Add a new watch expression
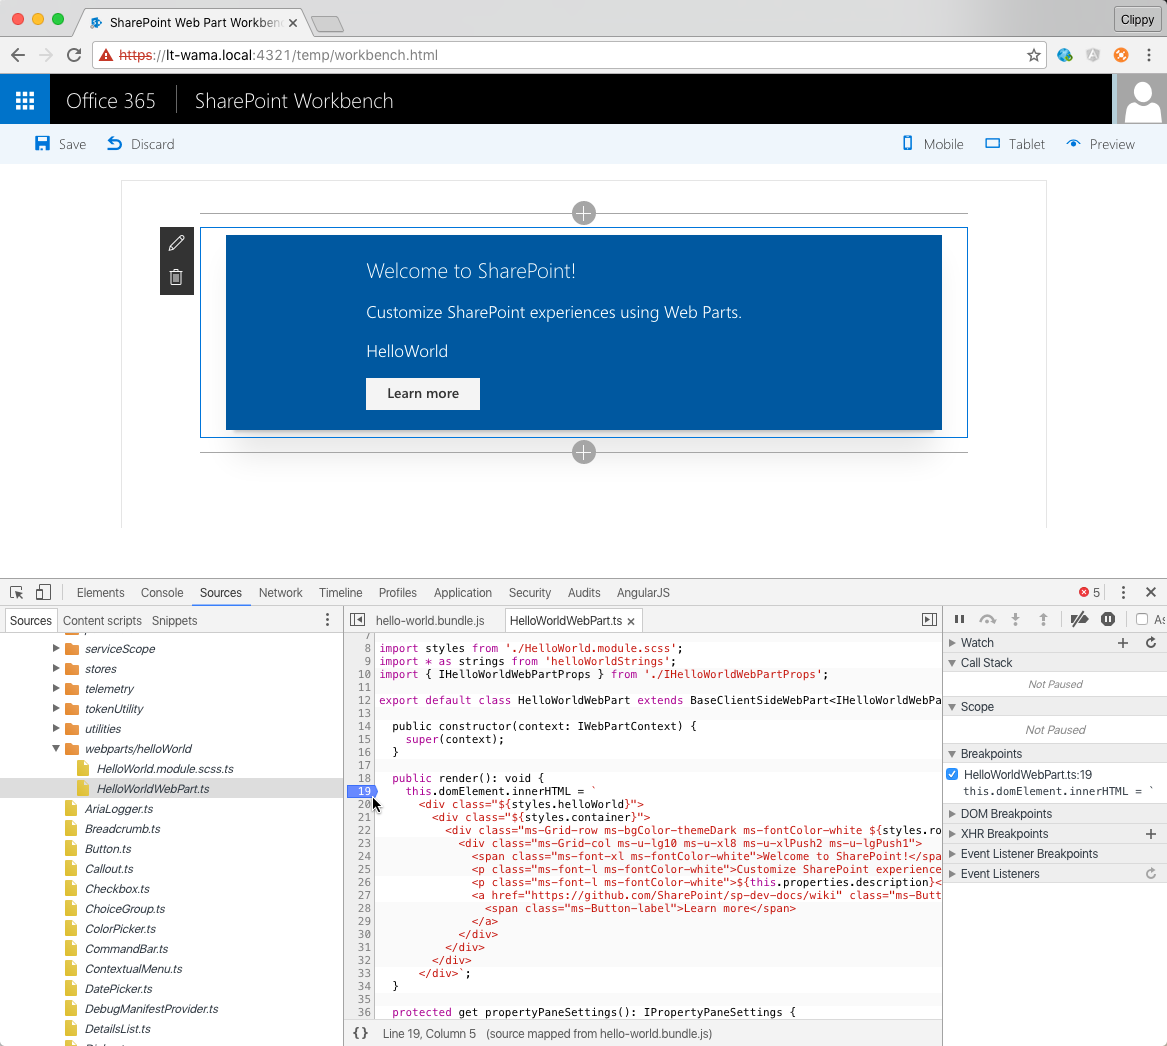 (1123, 642)
